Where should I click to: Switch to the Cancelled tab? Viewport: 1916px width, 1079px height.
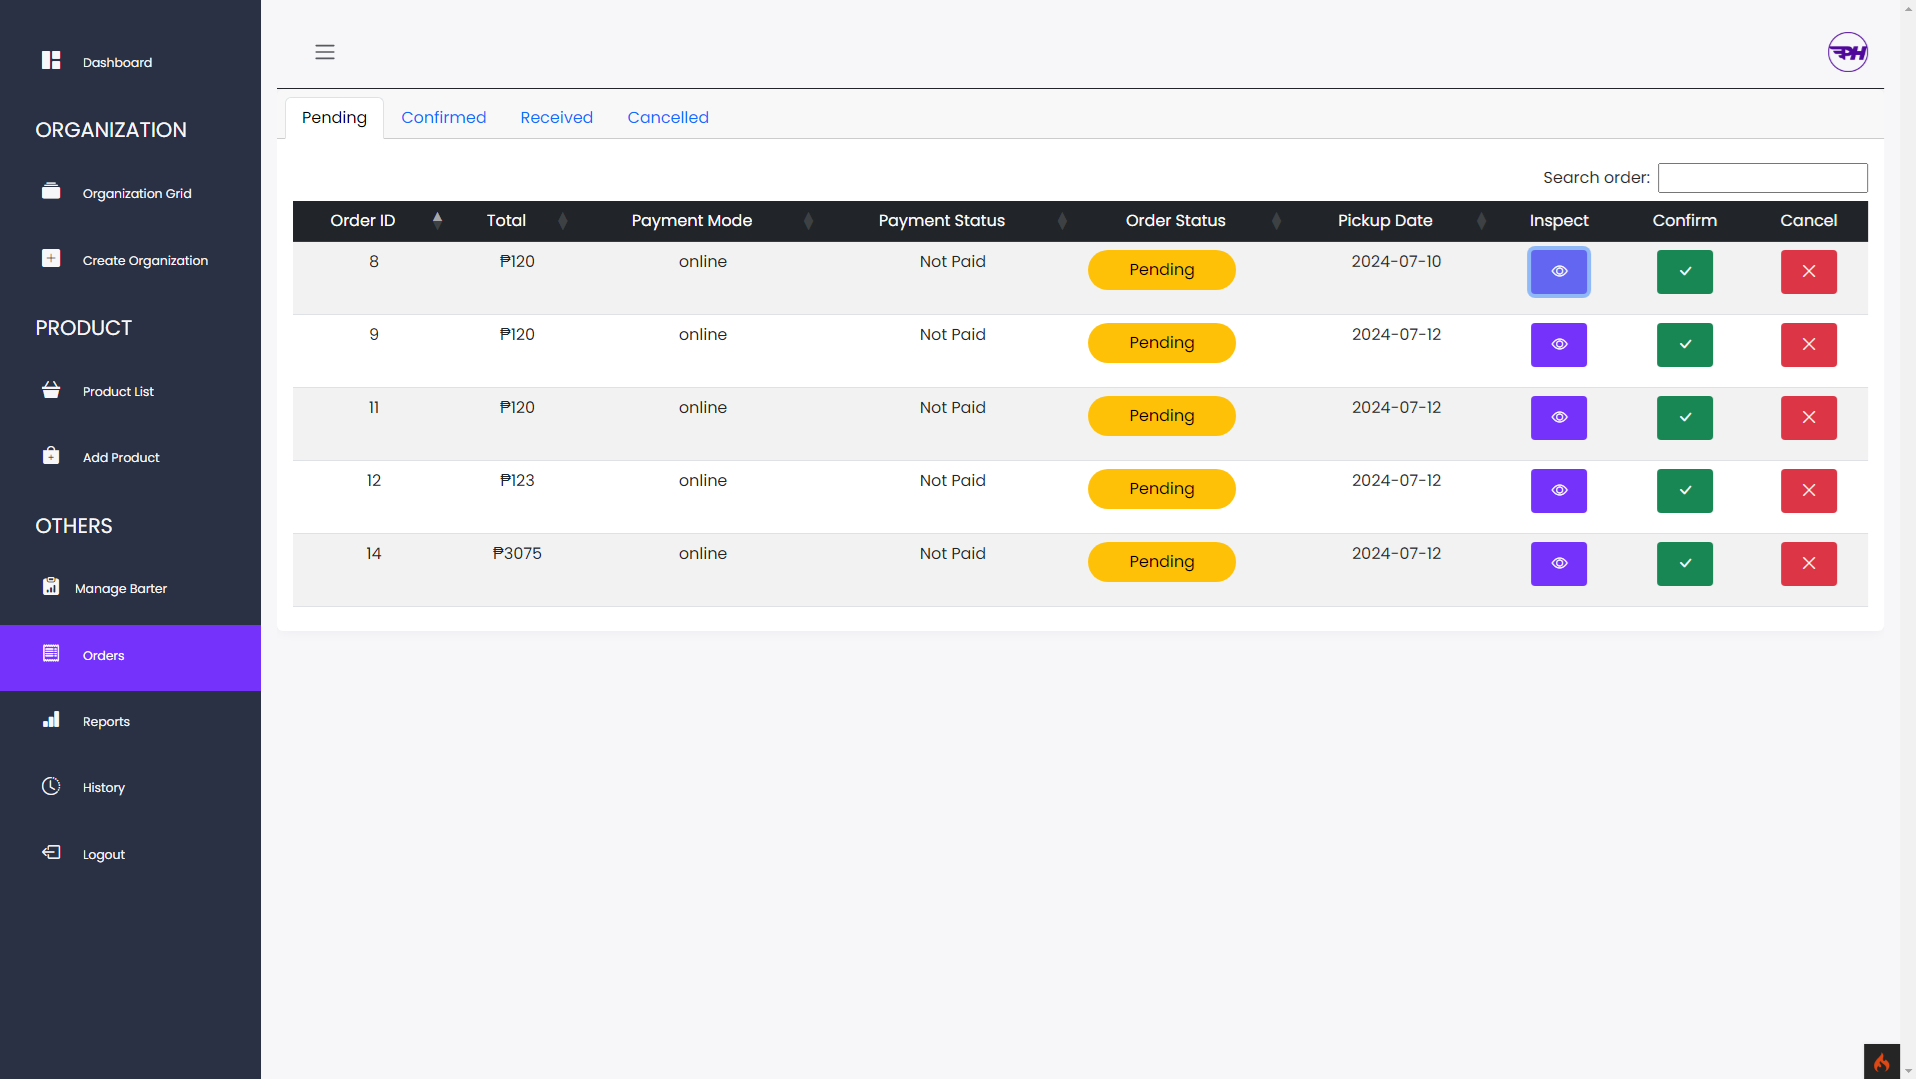point(667,118)
